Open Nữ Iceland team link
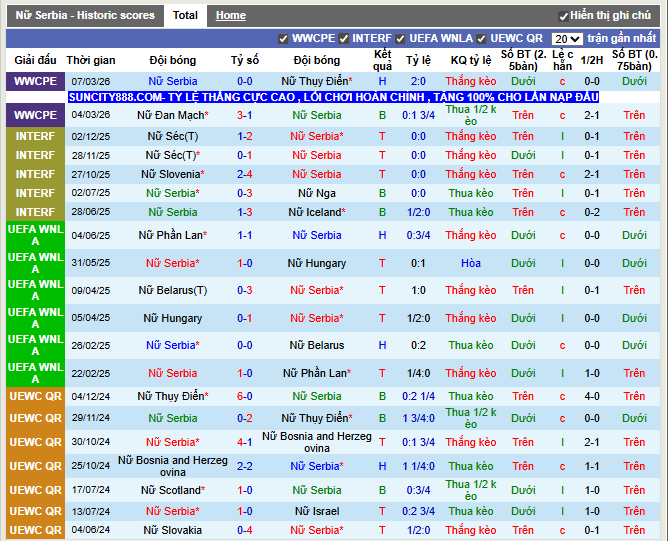This screenshot has width=668, height=541. click(x=314, y=212)
